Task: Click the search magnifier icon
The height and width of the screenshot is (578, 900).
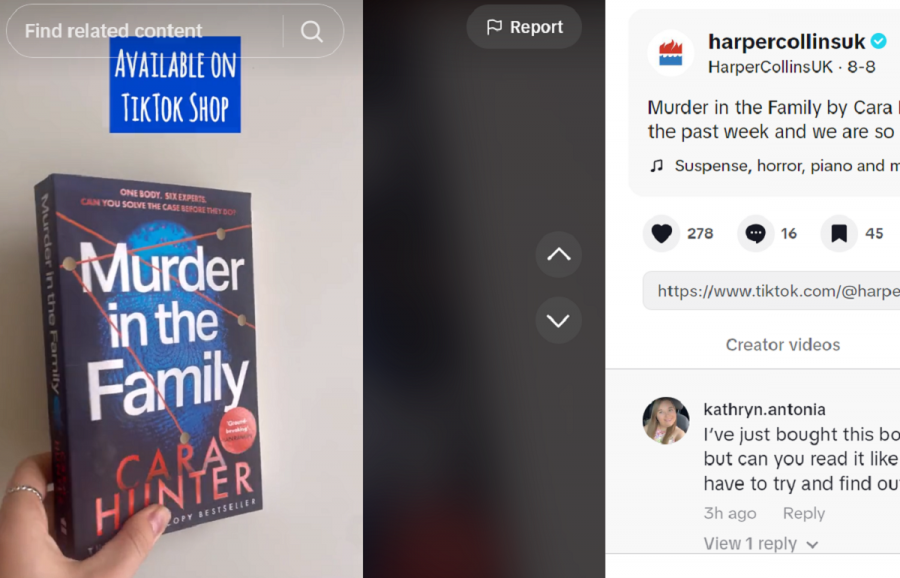Action: pyautogui.click(x=312, y=31)
